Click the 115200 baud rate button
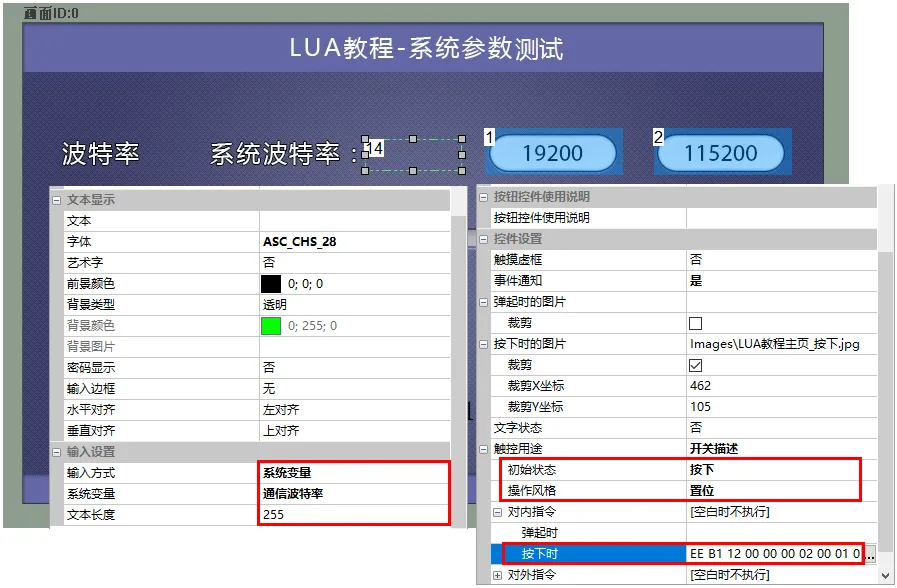Image resolution: width=897 pixels, height=588 pixels. click(x=722, y=152)
